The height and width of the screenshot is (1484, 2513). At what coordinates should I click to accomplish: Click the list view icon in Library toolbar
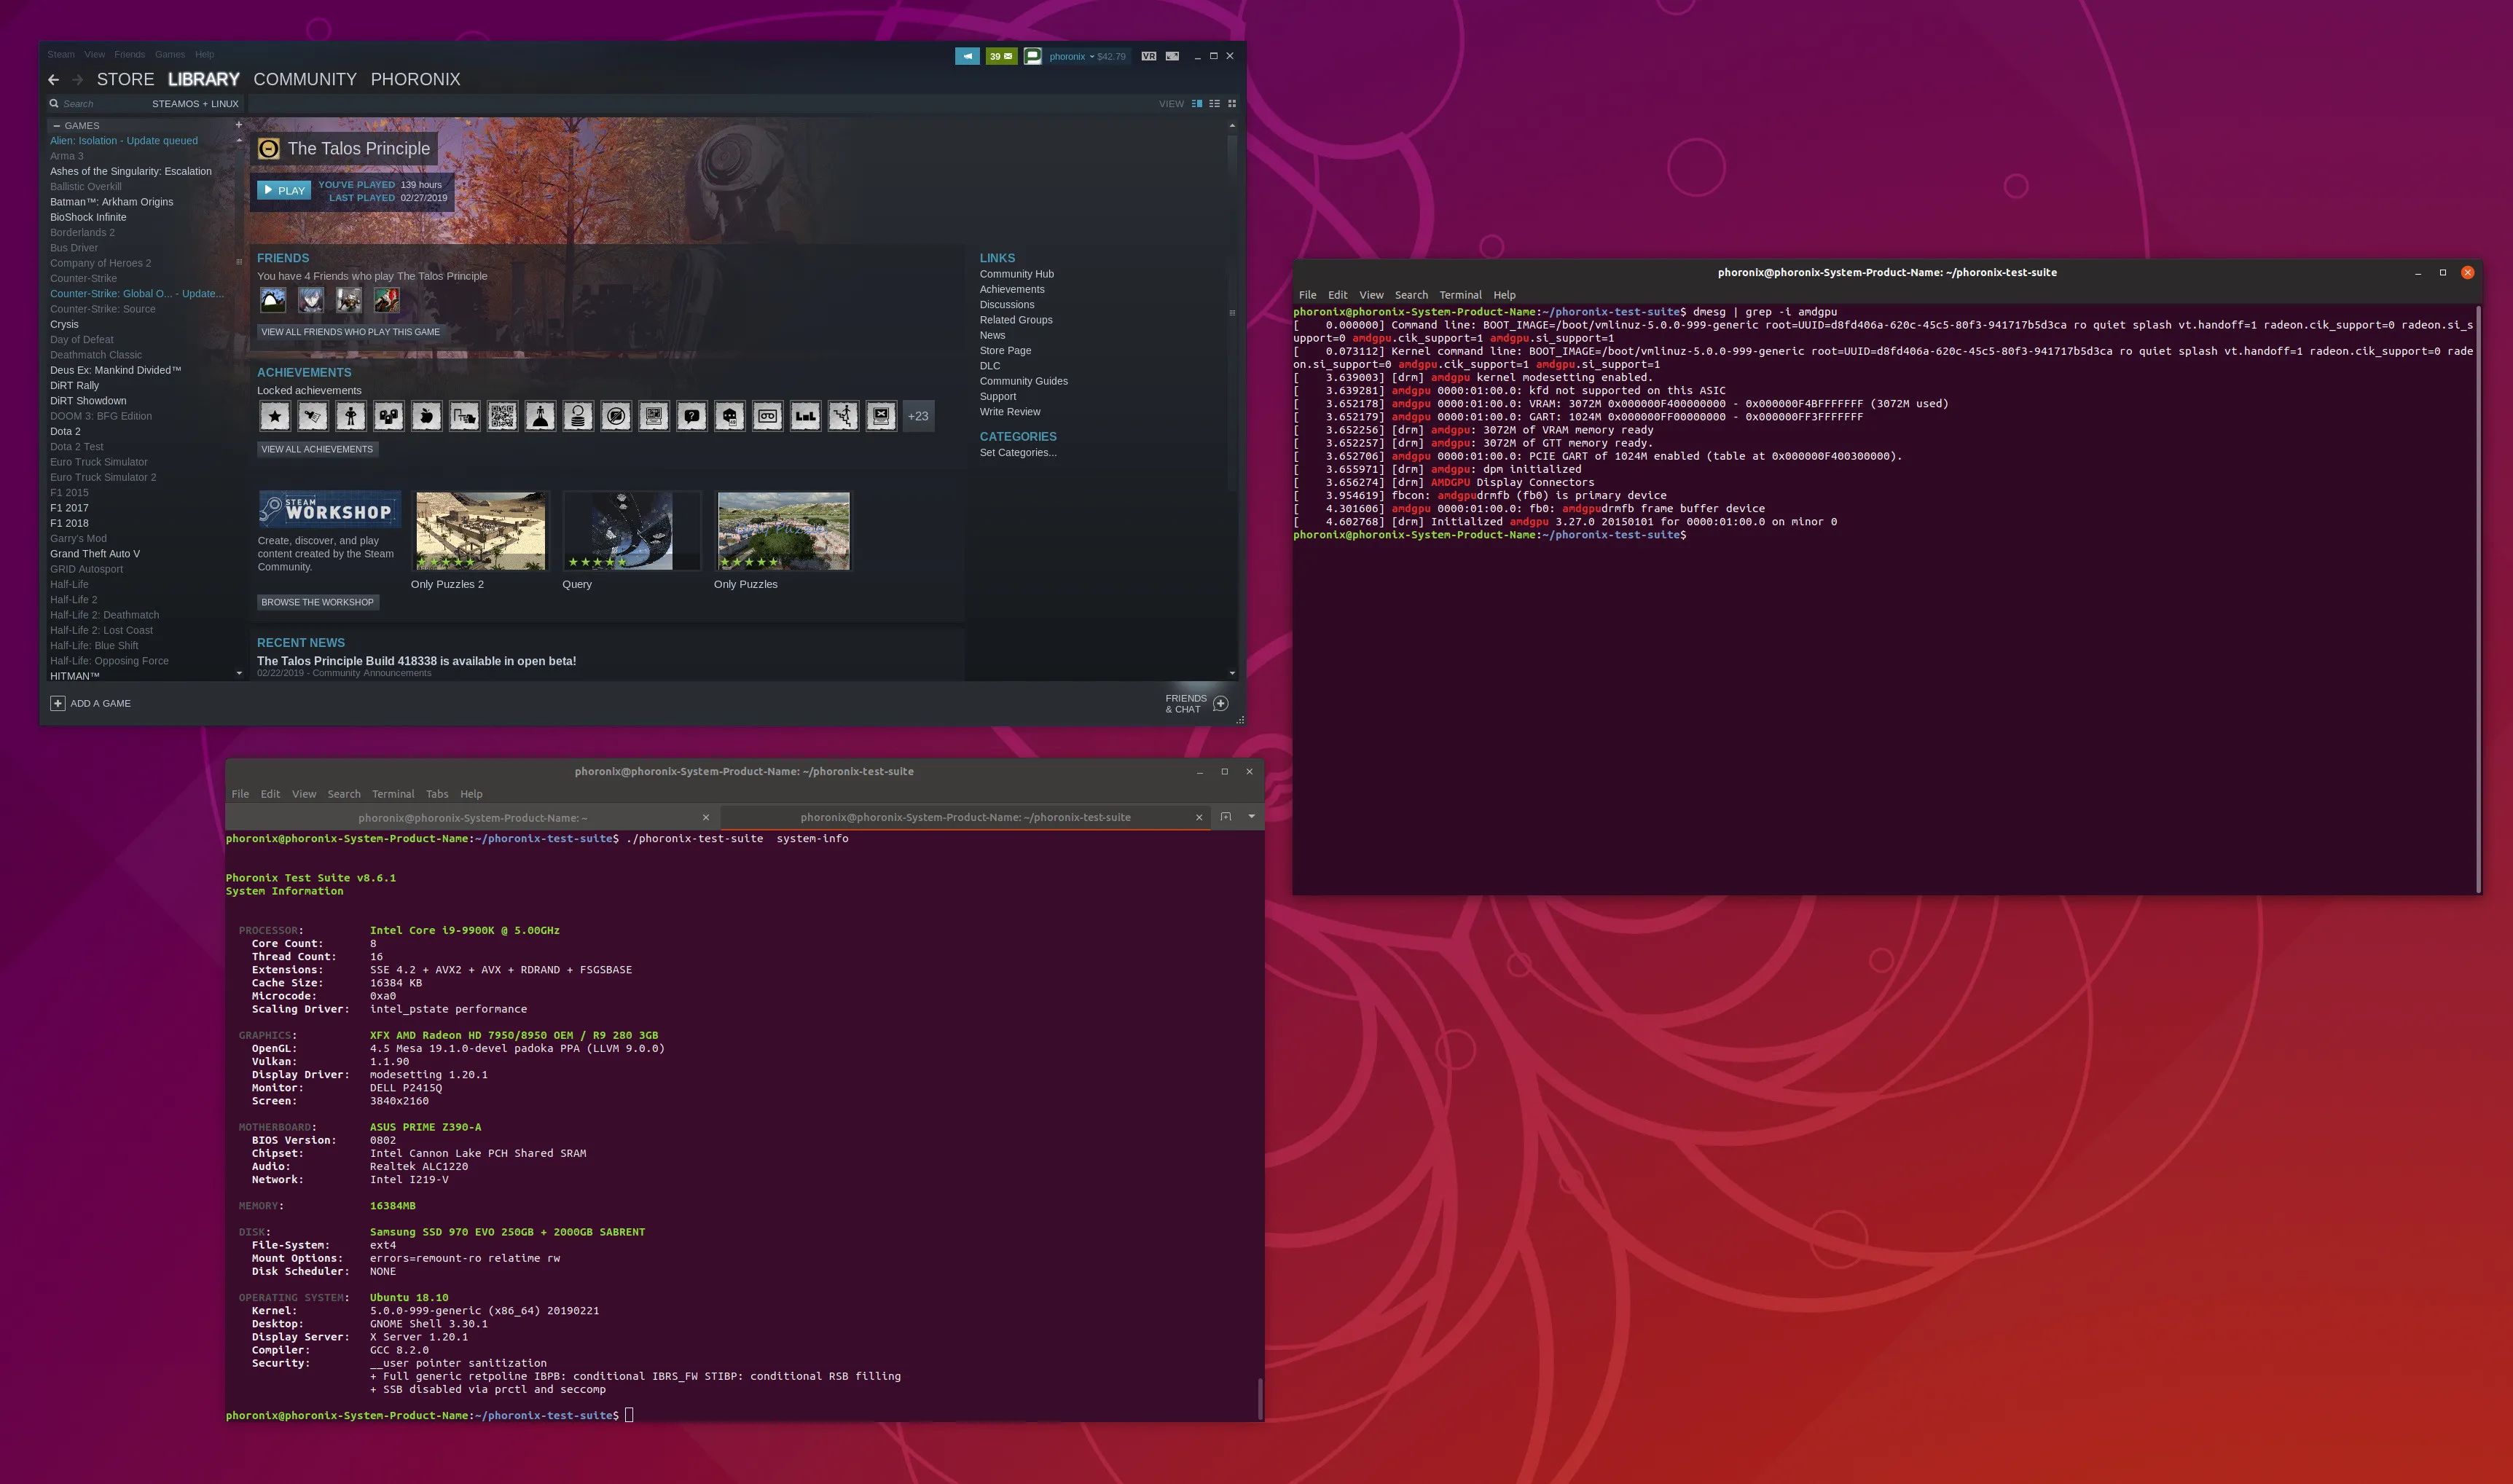[1213, 103]
